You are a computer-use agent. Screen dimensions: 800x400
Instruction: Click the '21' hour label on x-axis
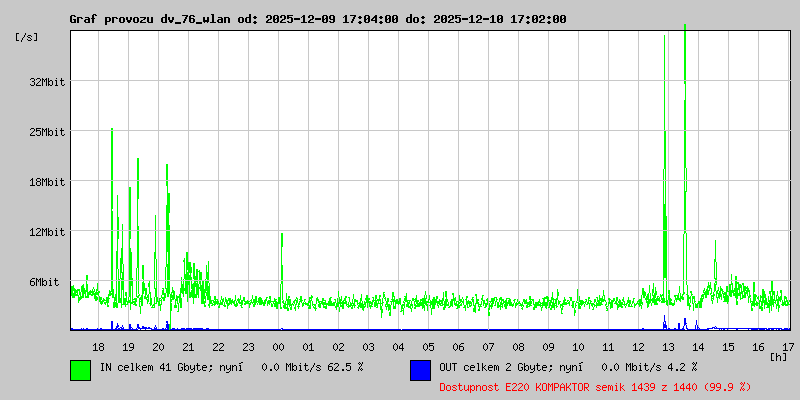188,347
